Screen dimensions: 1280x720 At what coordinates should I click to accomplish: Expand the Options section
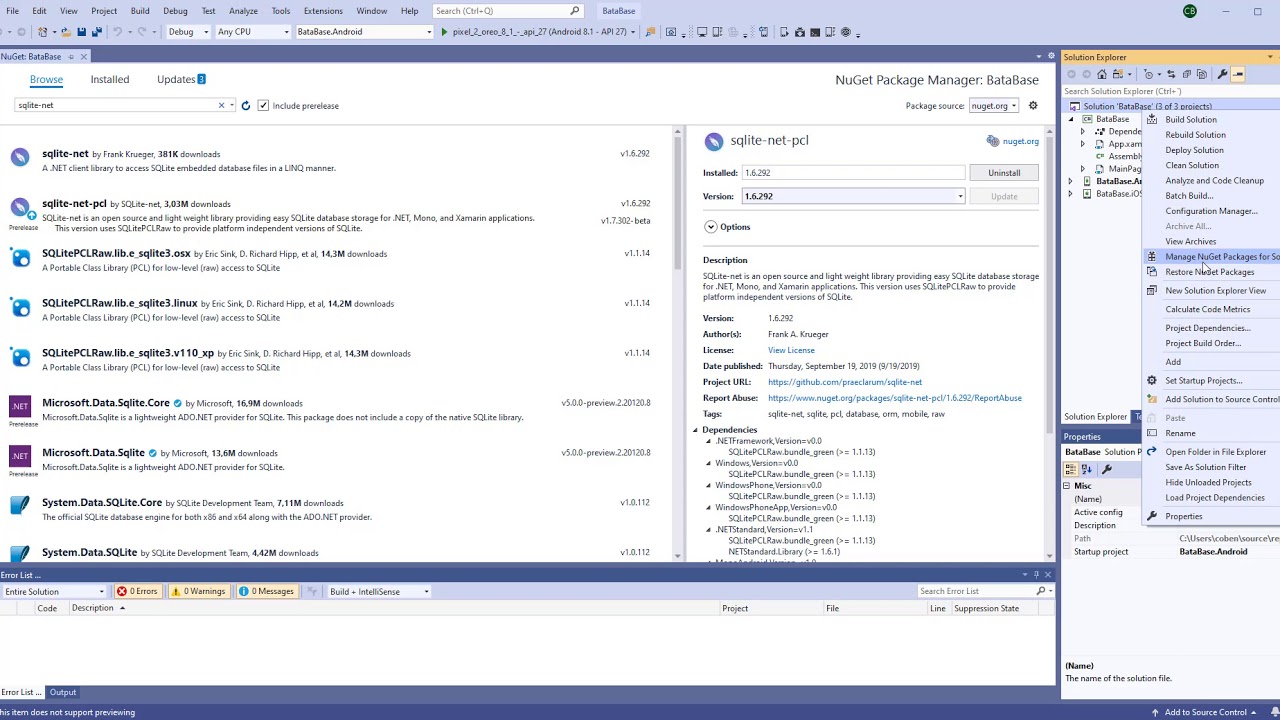(710, 227)
